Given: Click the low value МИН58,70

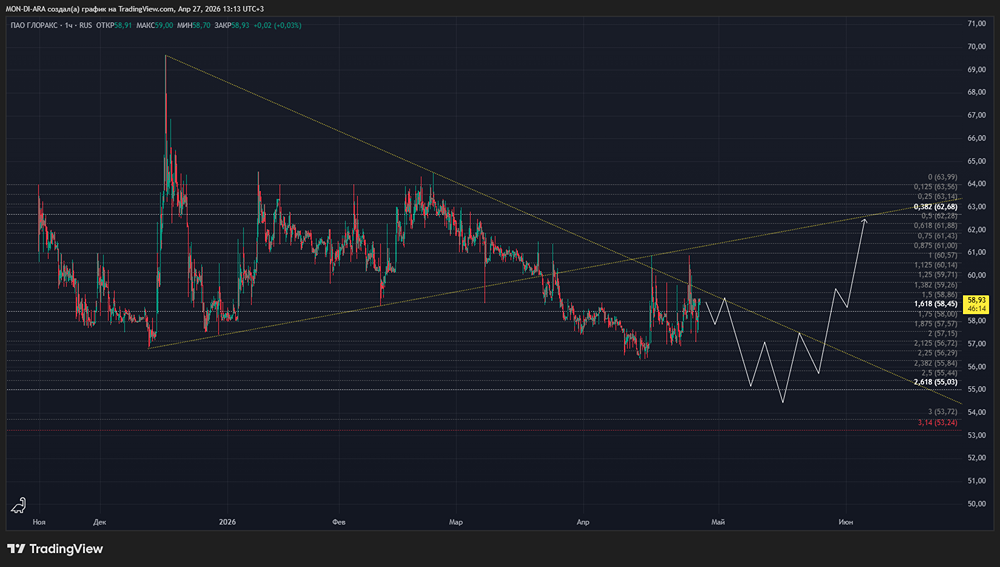Looking at the screenshot, I should [194, 26].
